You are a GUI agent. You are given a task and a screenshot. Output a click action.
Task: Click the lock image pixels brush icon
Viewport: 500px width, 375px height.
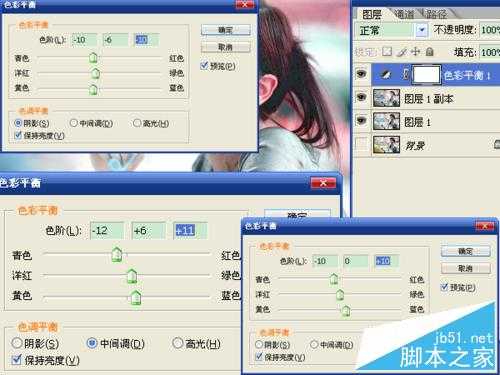pos(403,52)
